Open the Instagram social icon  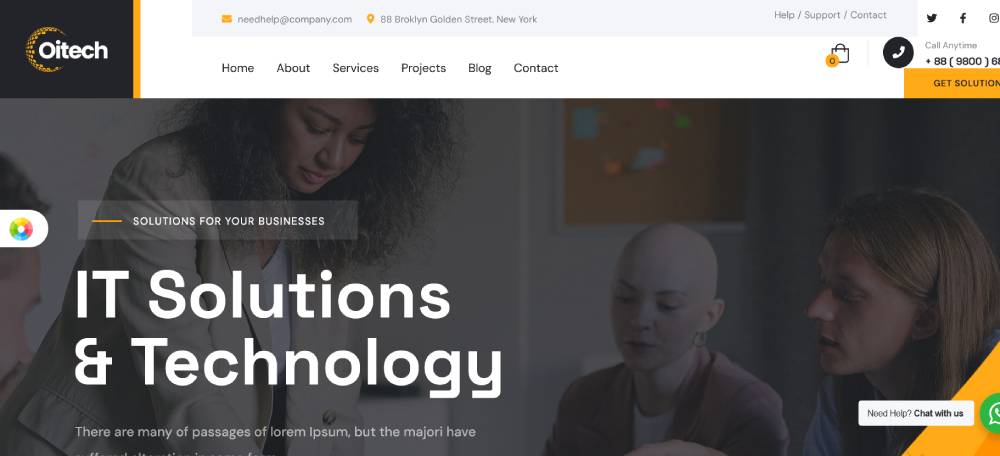994,18
